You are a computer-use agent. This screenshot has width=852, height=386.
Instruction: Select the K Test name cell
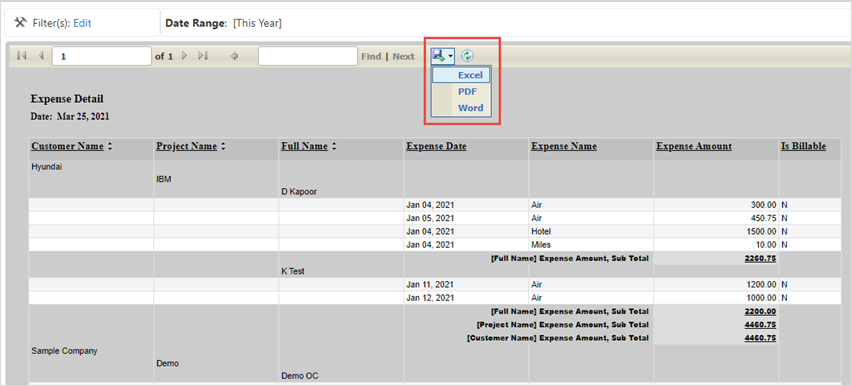[x=293, y=271]
